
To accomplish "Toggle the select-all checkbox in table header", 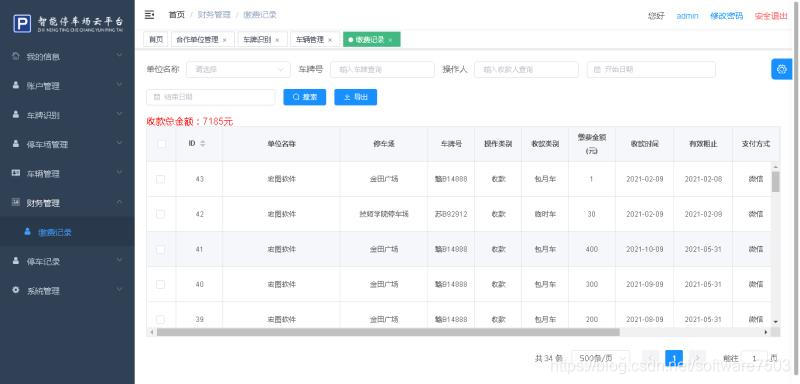I will (161, 144).
